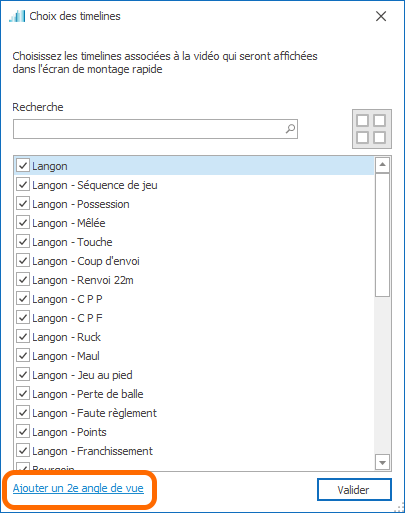Select the Langon - Franchissement entry

[x=194, y=451]
